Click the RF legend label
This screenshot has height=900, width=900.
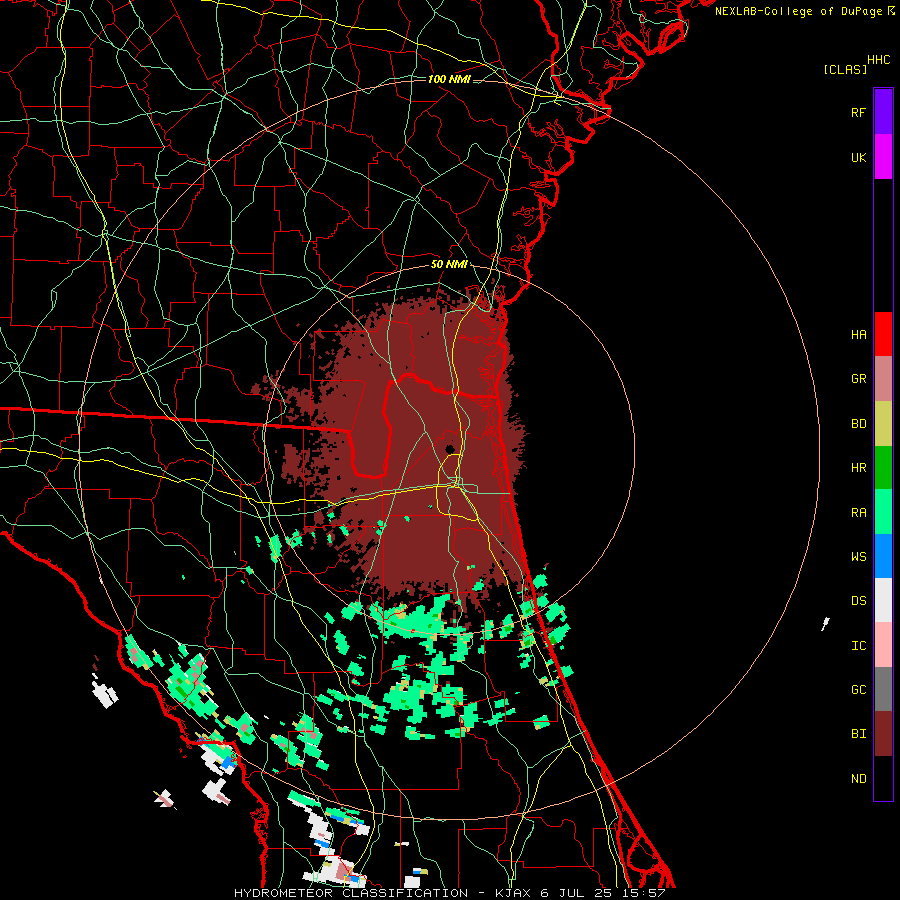click(x=858, y=112)
